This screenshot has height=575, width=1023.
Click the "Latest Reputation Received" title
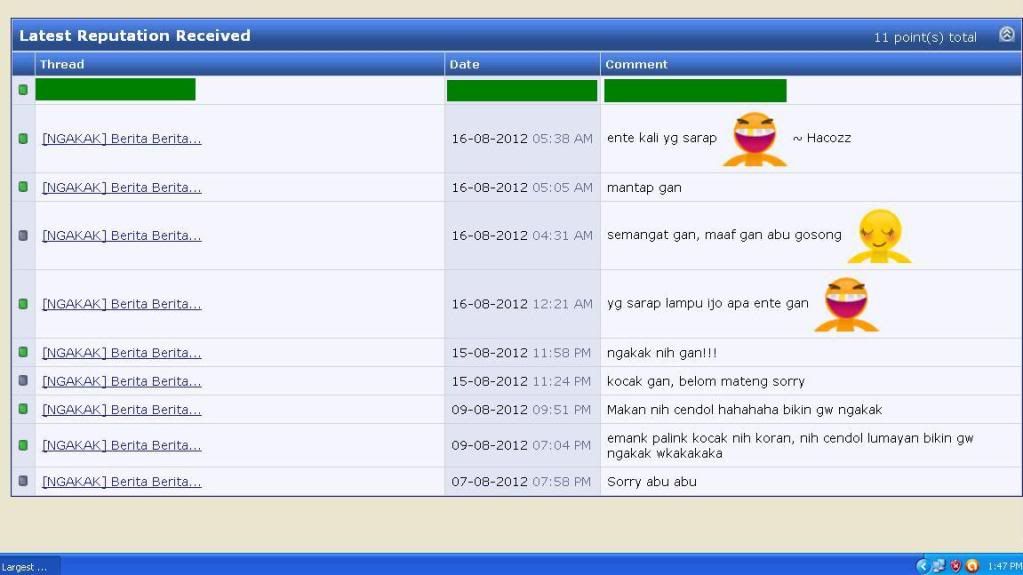[x=134, y=35]
